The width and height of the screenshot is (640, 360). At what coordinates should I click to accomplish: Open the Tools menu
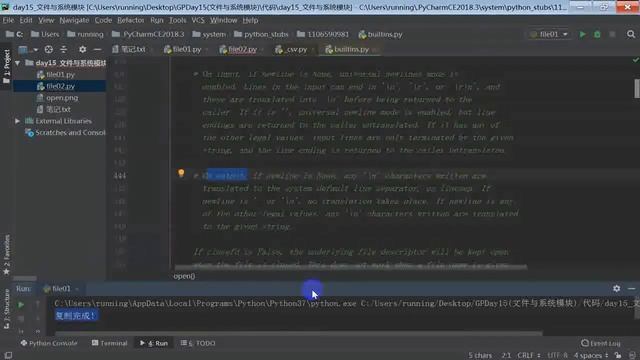pos(178,20)
